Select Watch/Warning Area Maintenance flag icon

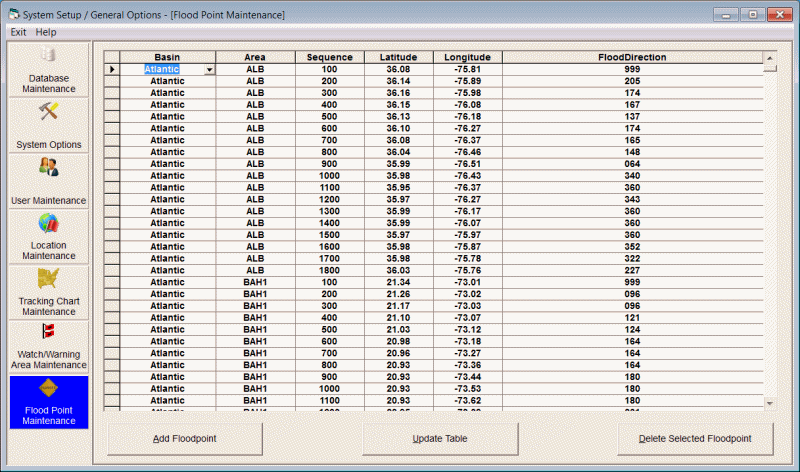pyautogui.click(x=47, y=332)
